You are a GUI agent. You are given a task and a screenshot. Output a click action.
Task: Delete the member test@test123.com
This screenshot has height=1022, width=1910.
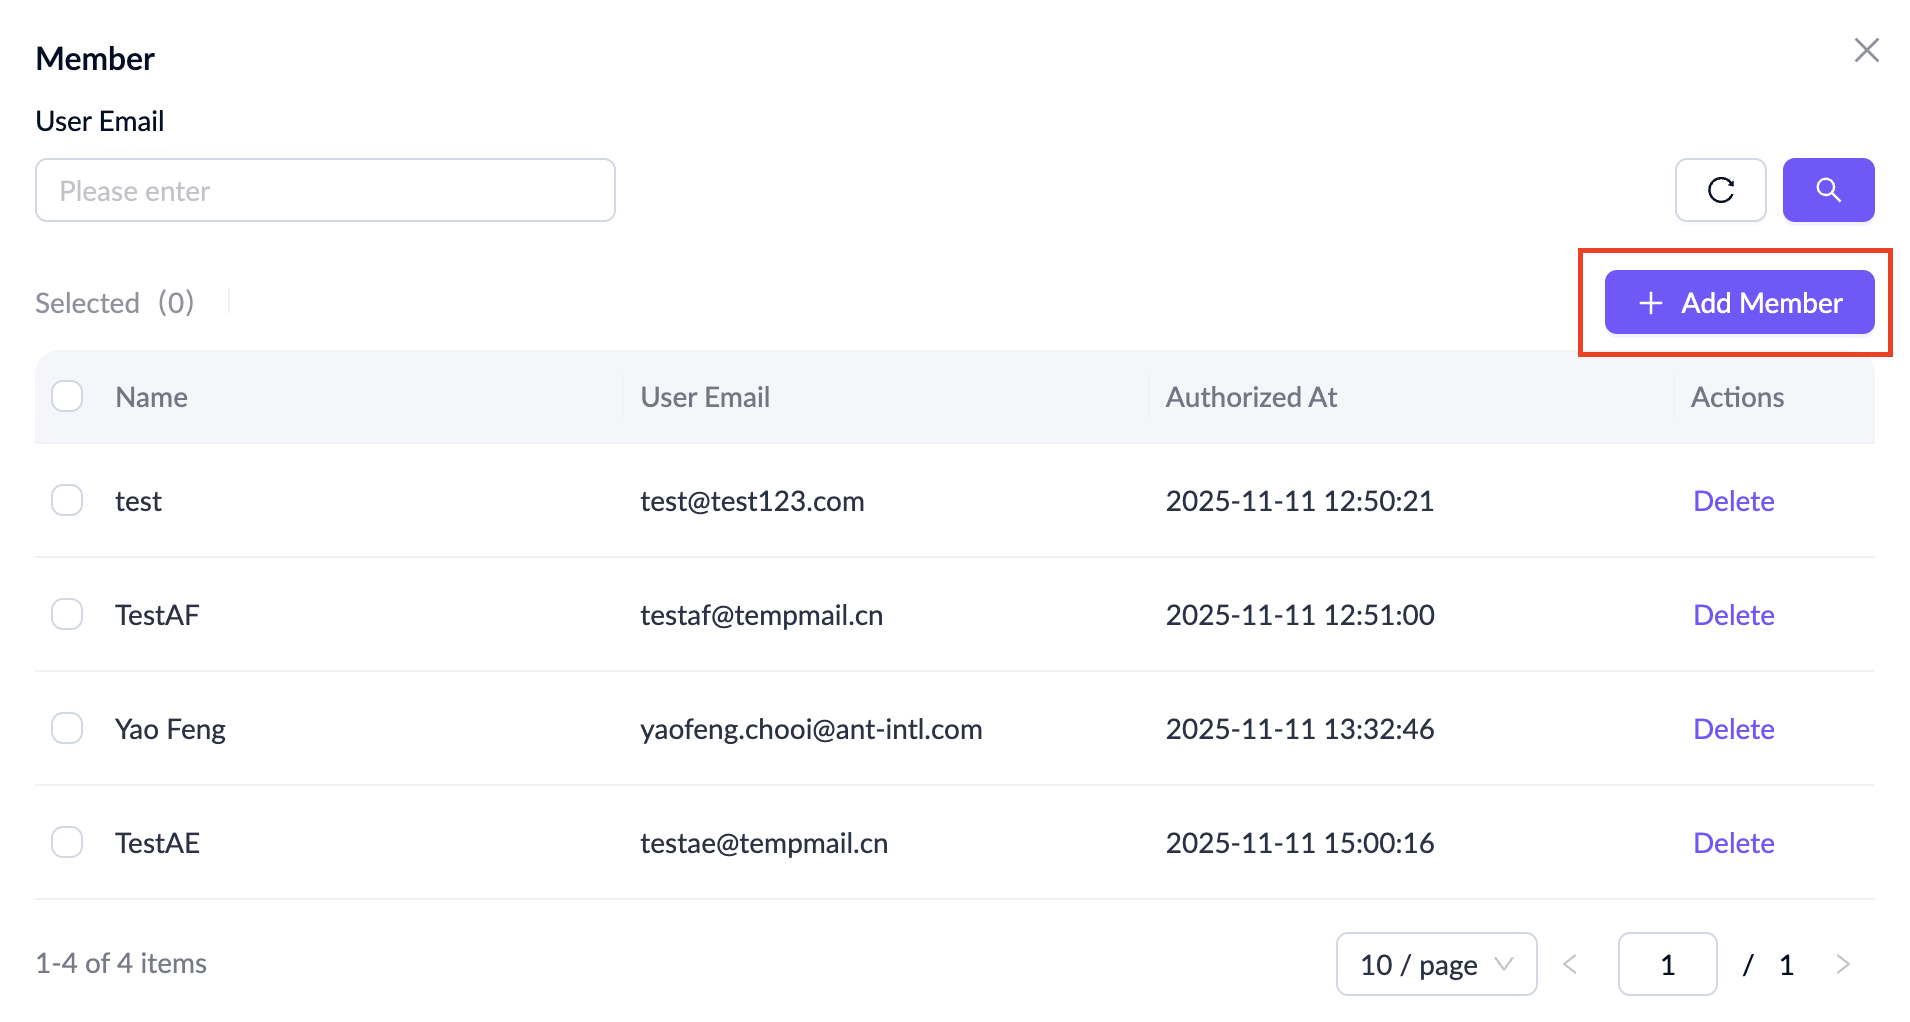tap(1733, 500)
